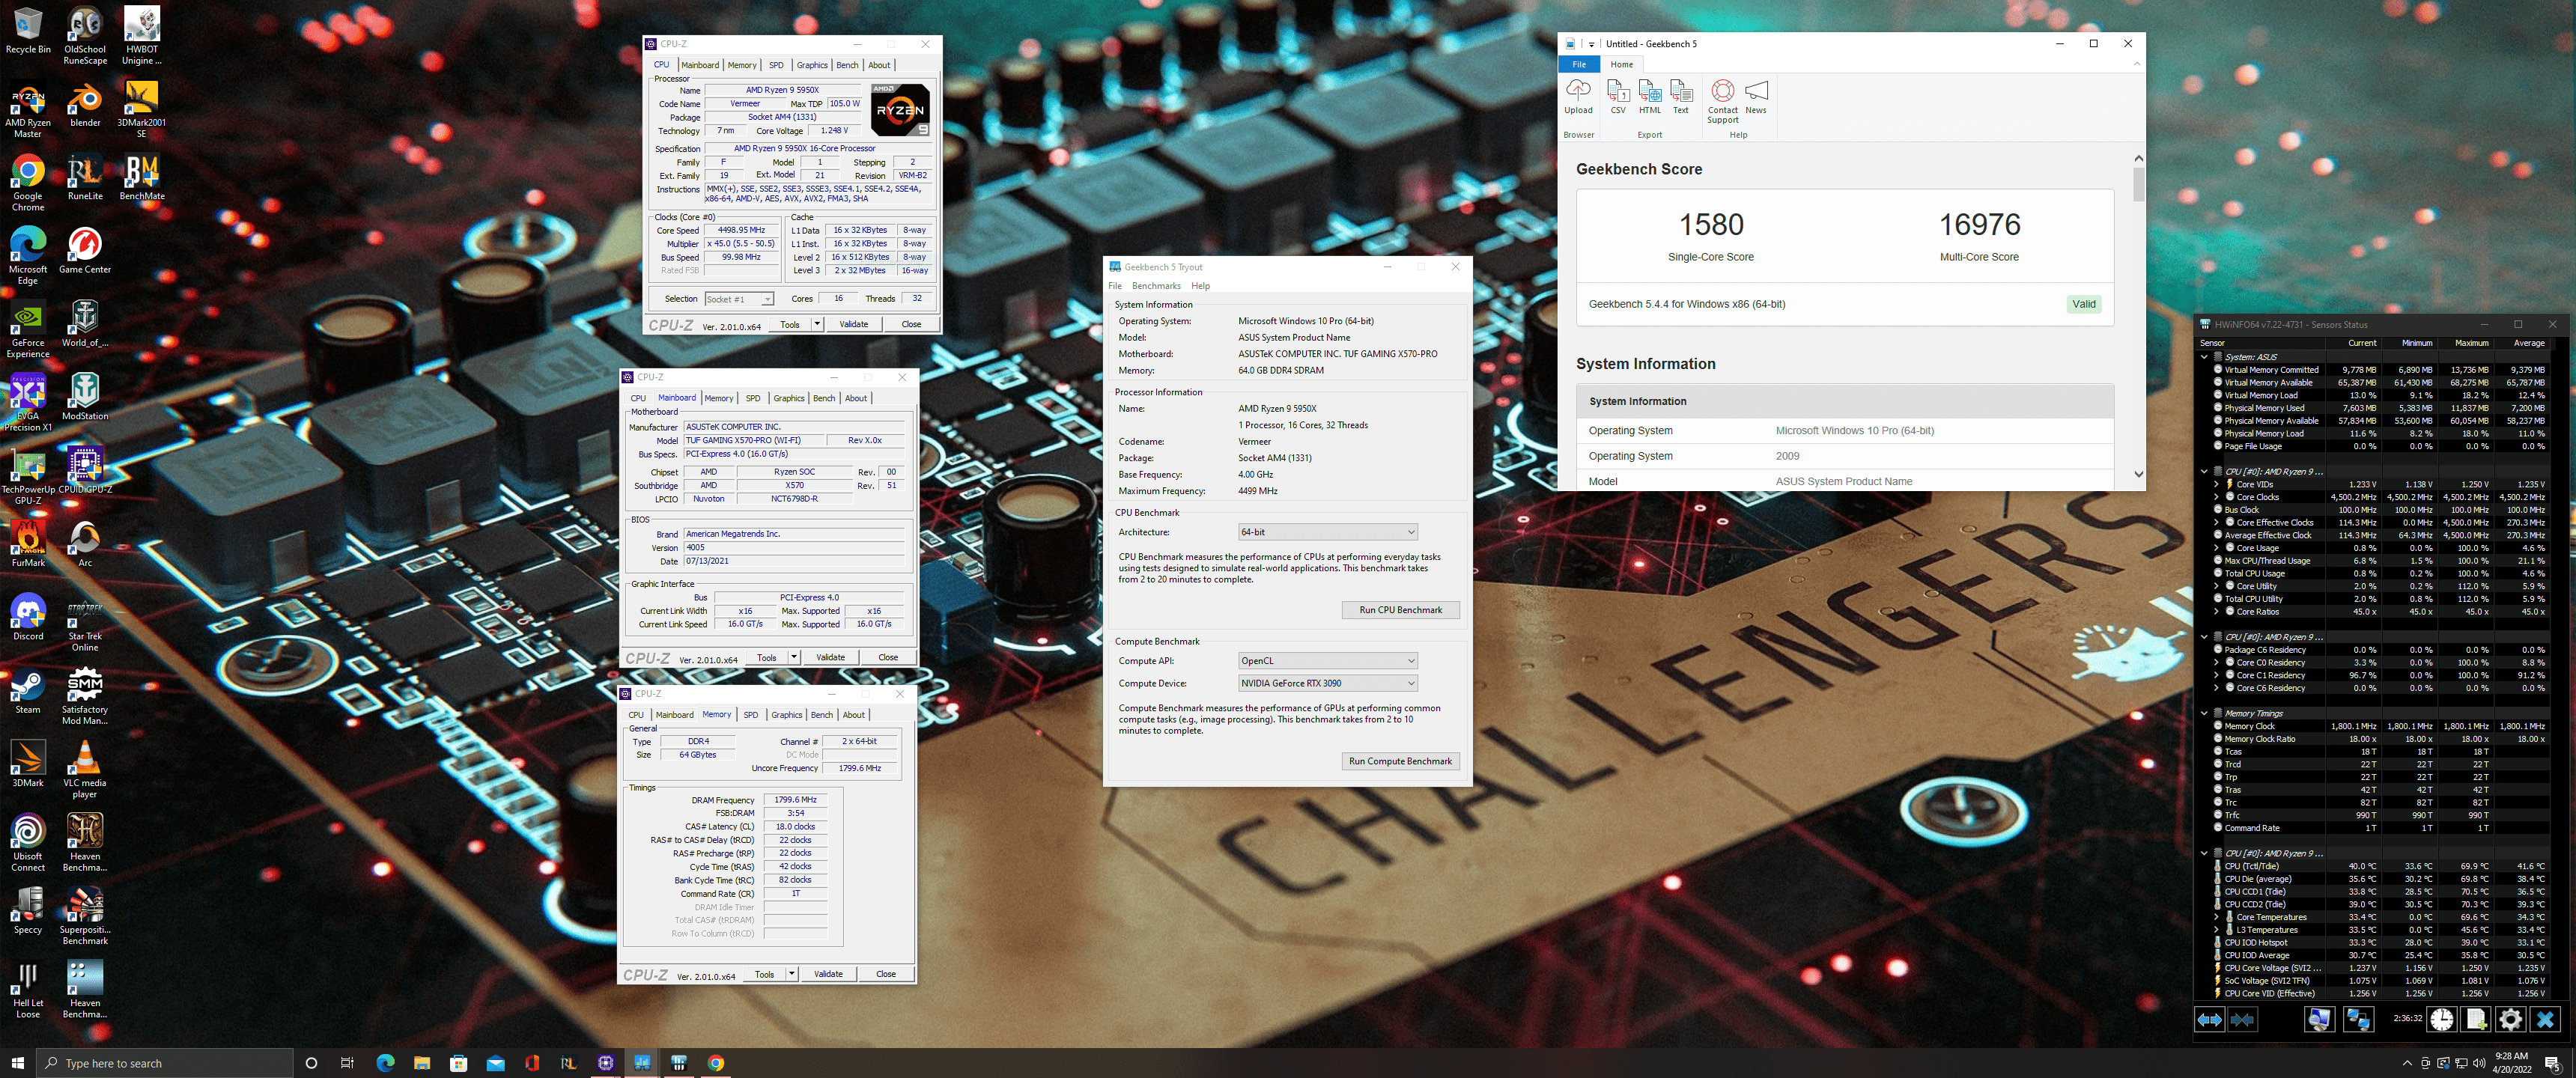Click Validate in CPU-Z processor window
The width and height of the screenshot is (2576, 1078).
853,324
